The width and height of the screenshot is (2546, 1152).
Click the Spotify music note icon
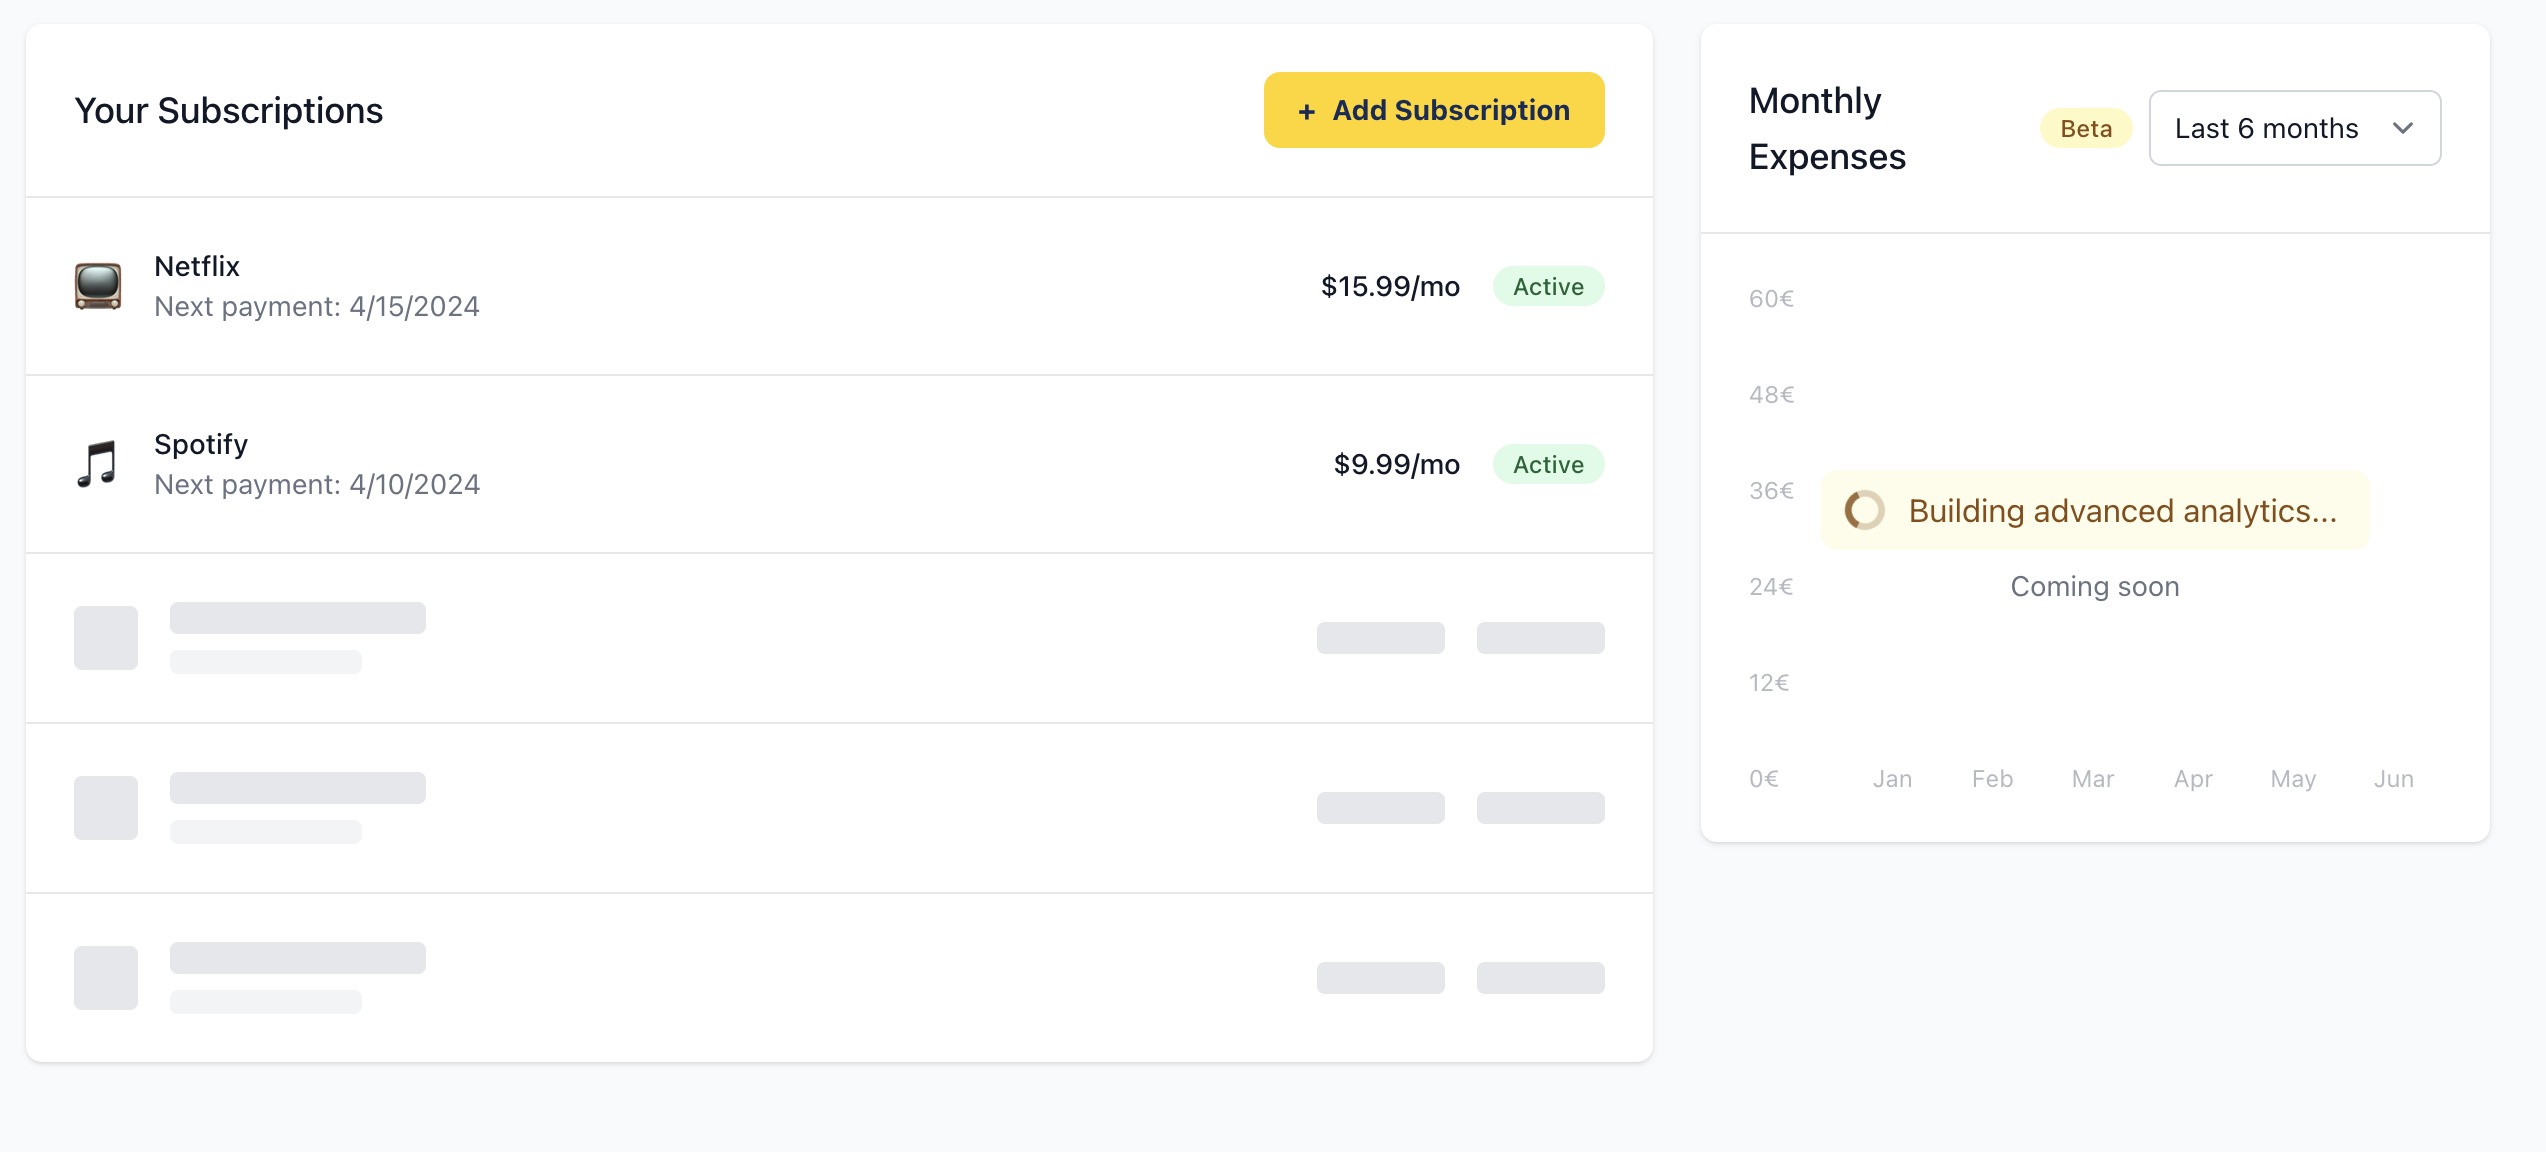tap(98, 464)
